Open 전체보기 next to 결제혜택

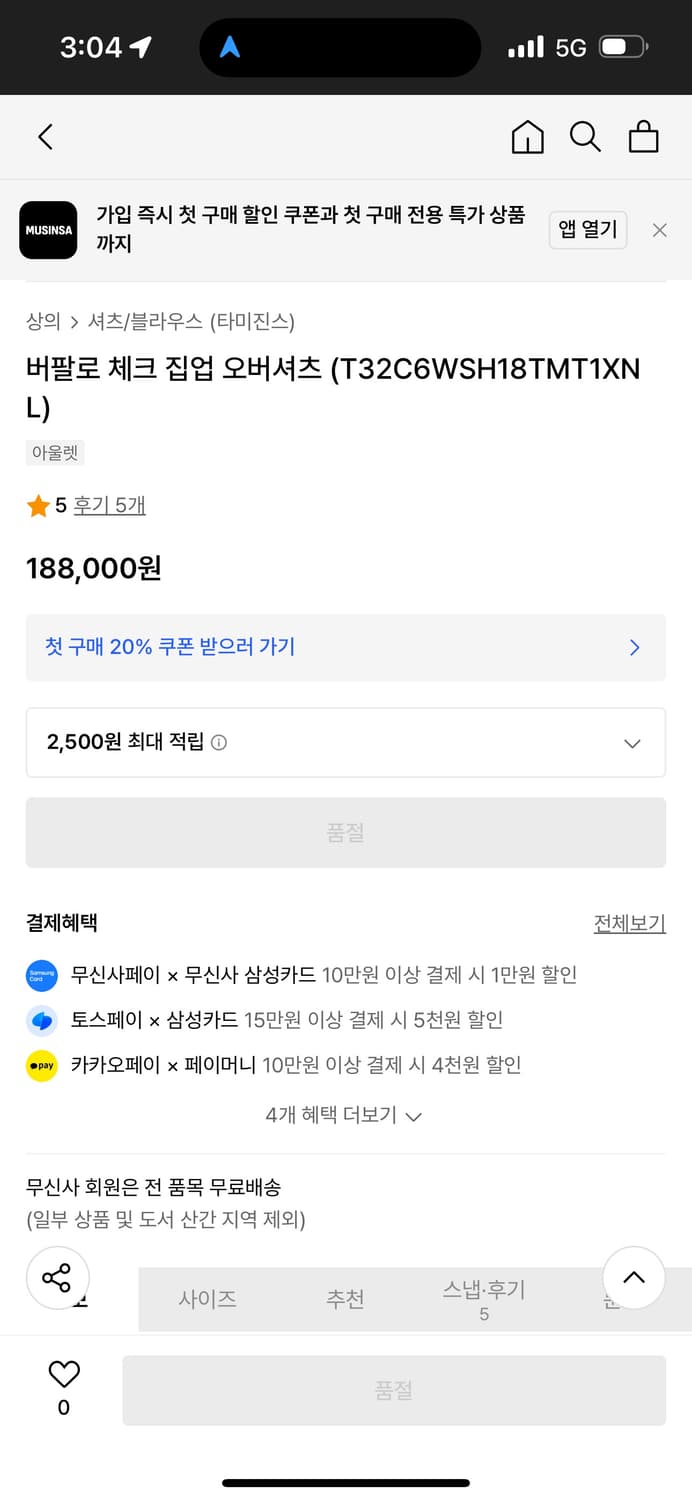(x=629, y=923)
